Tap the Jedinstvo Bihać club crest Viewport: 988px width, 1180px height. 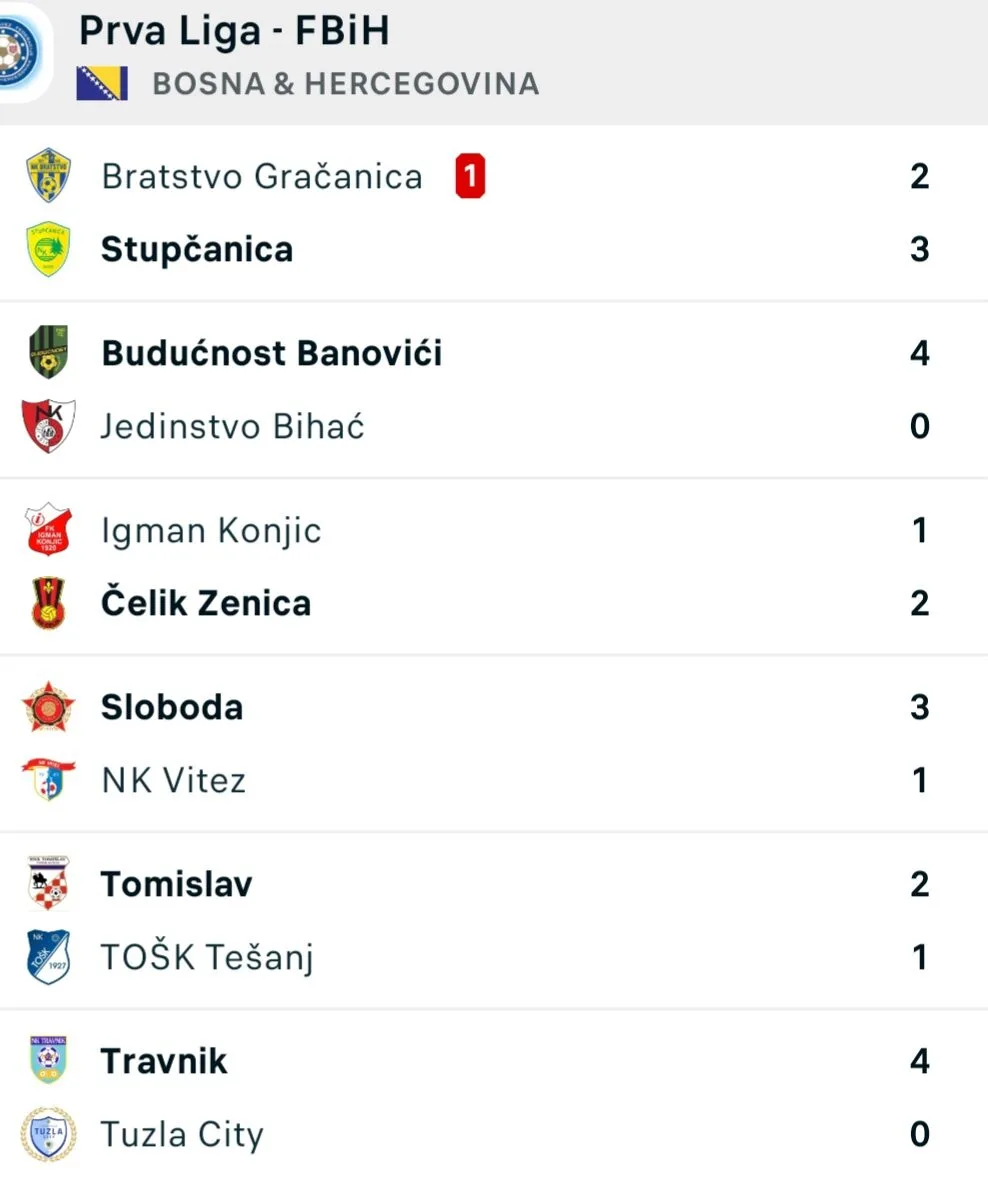[x=48, y=426]
